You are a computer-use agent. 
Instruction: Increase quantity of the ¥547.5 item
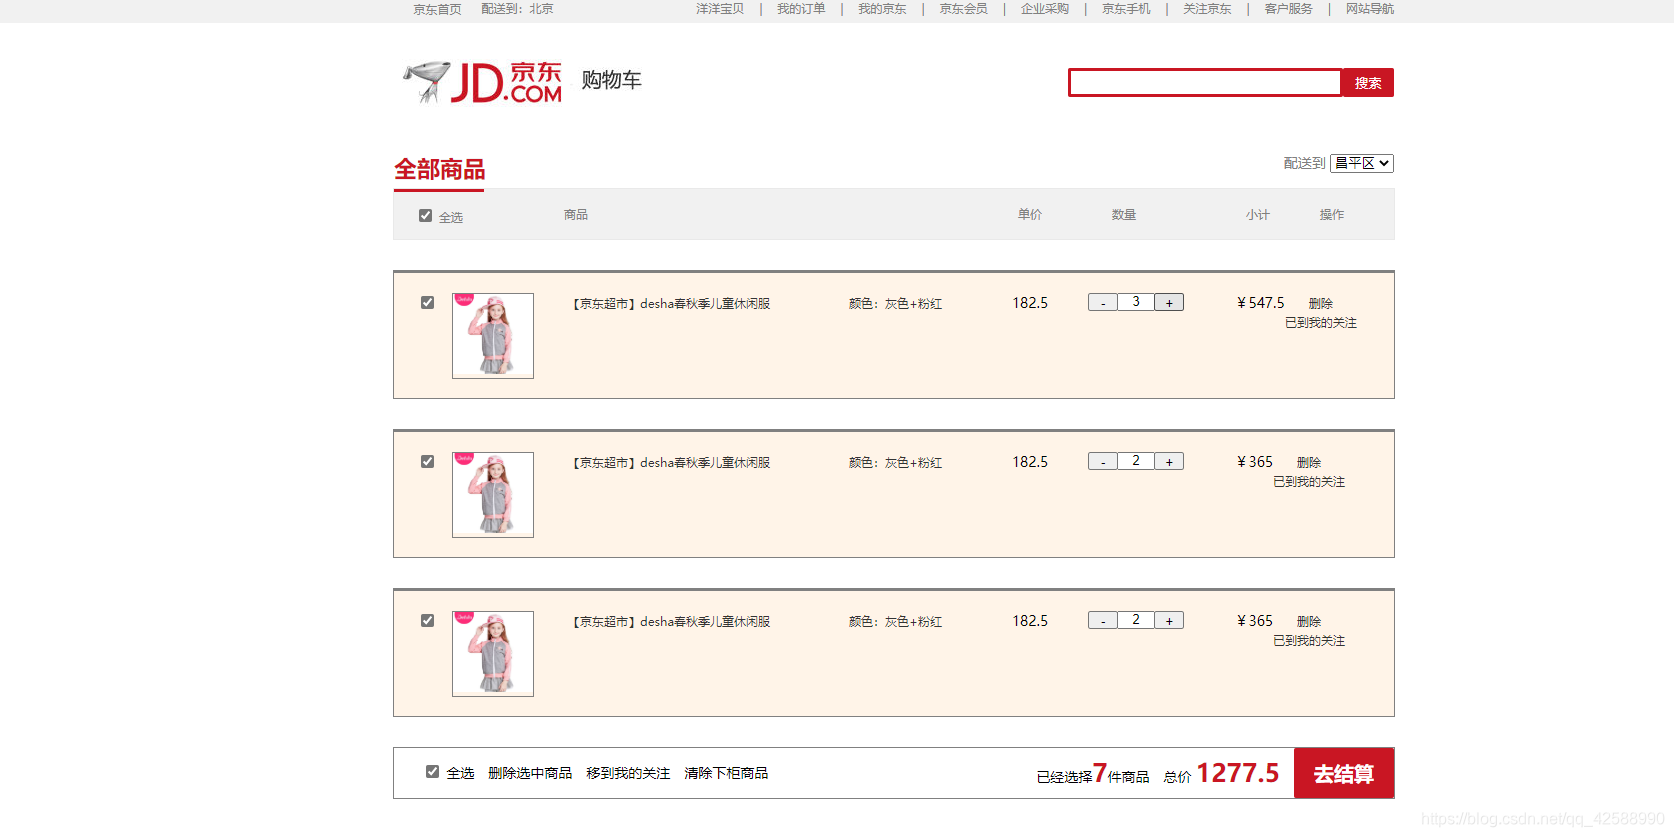click(1169, 303)
